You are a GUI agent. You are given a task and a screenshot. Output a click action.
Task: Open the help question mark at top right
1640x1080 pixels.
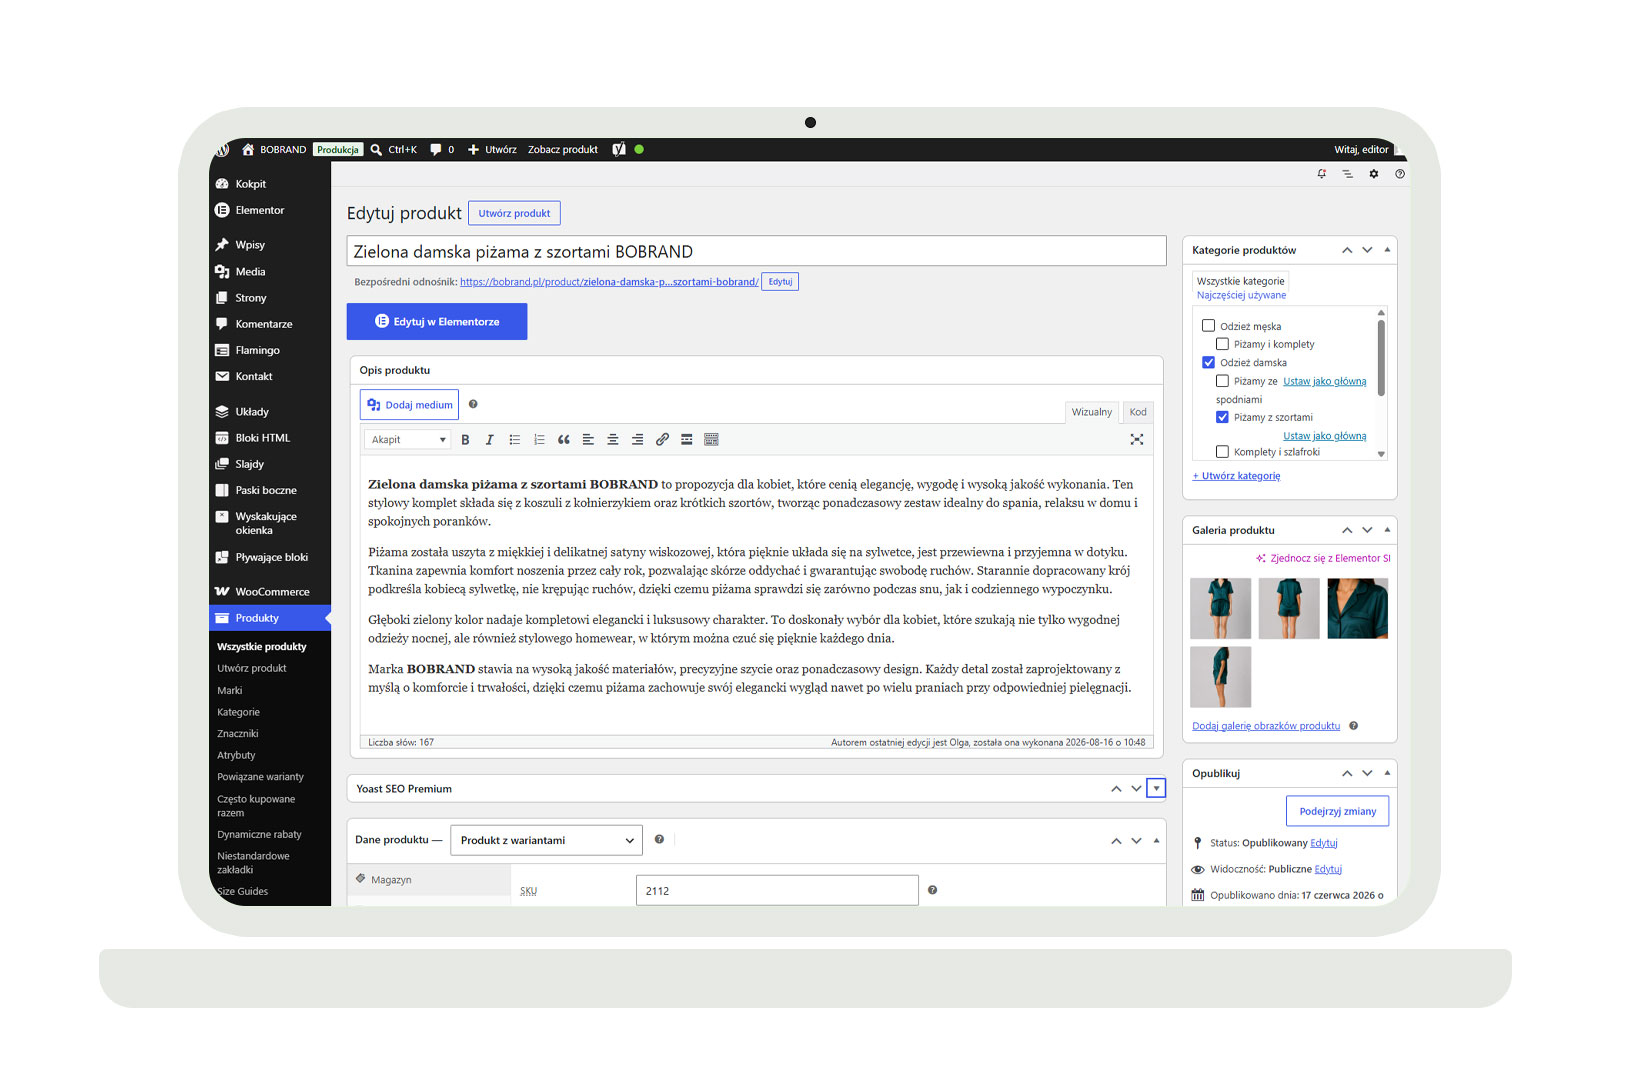tap(1400, 174)
